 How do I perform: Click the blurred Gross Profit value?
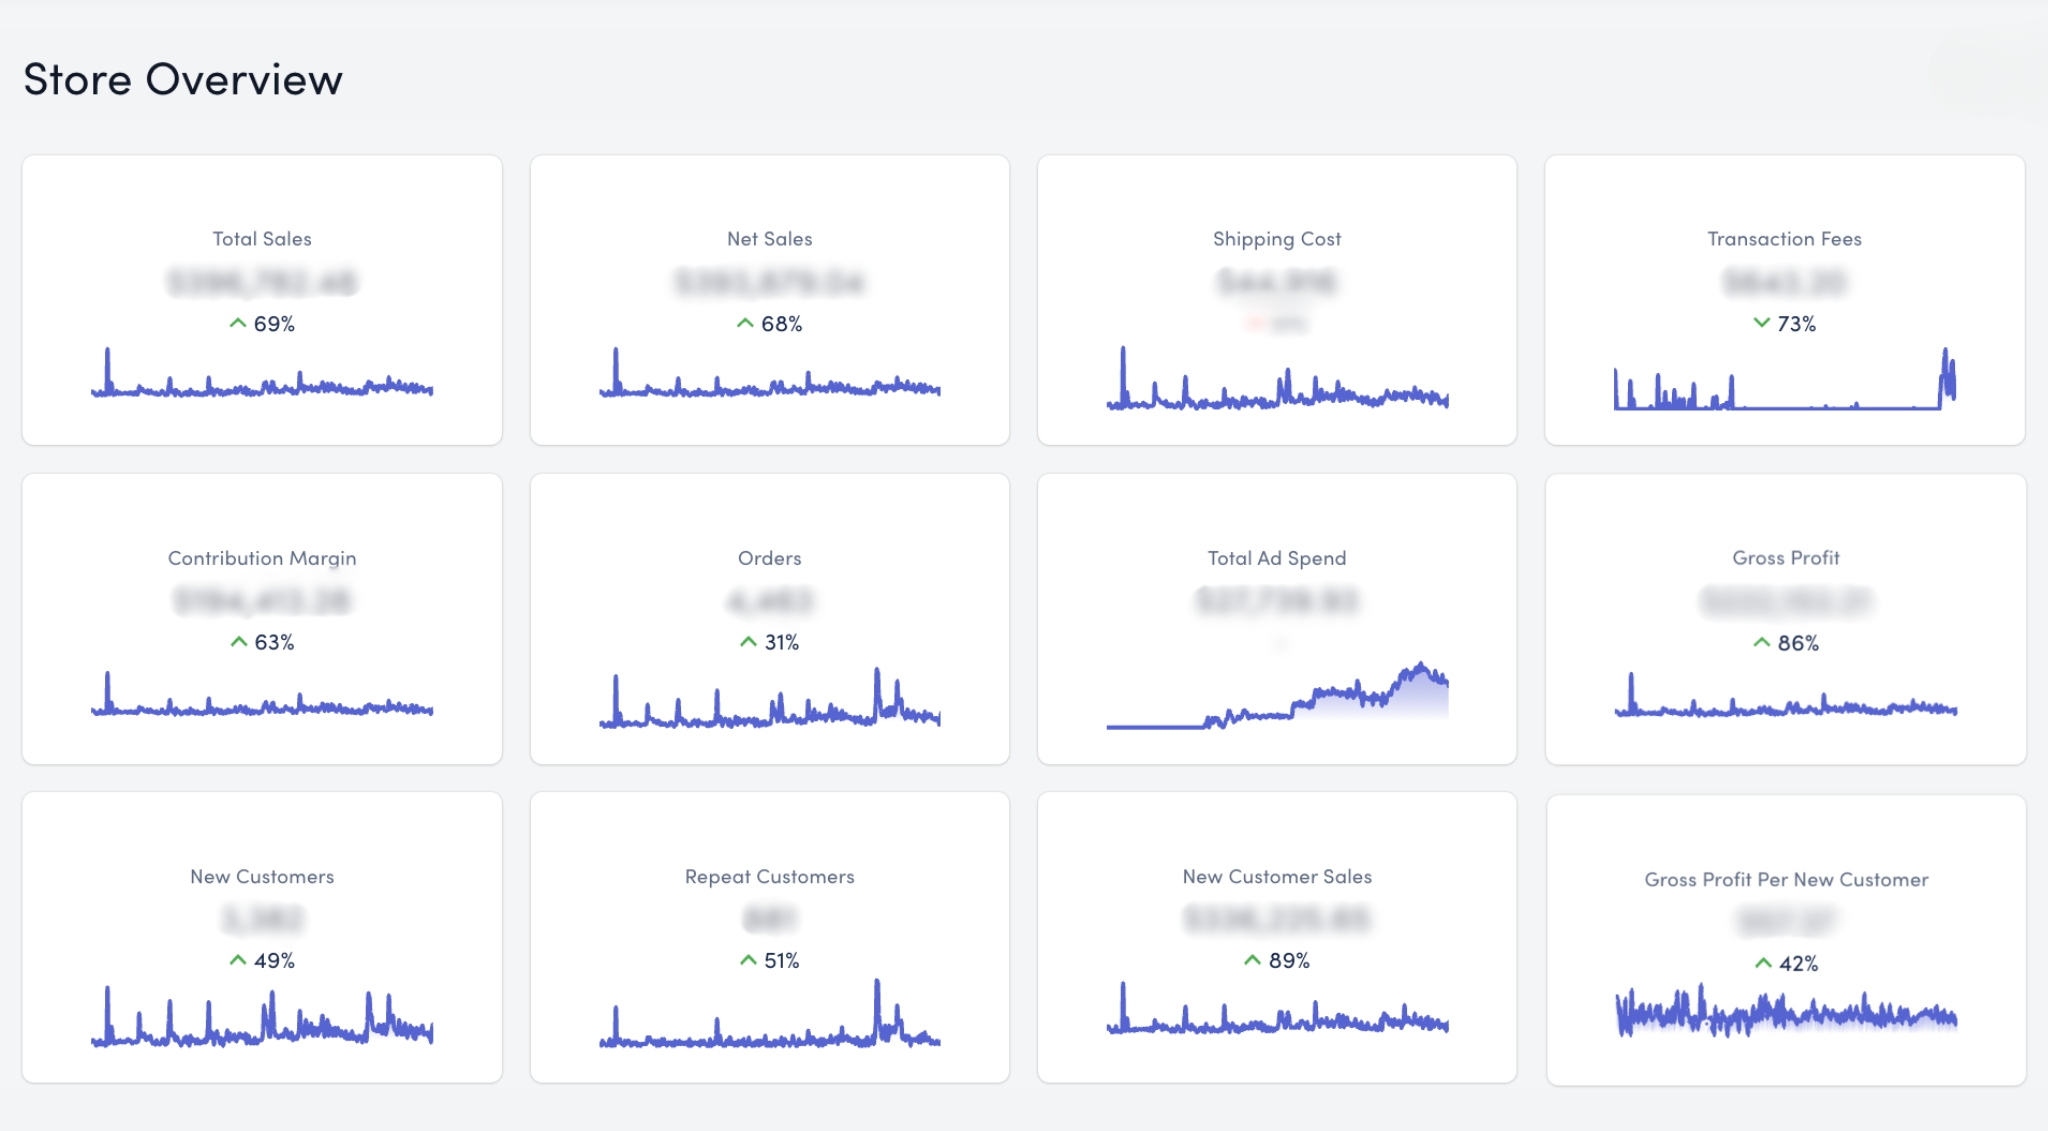pyautogui.click(x=1786, y=601)
